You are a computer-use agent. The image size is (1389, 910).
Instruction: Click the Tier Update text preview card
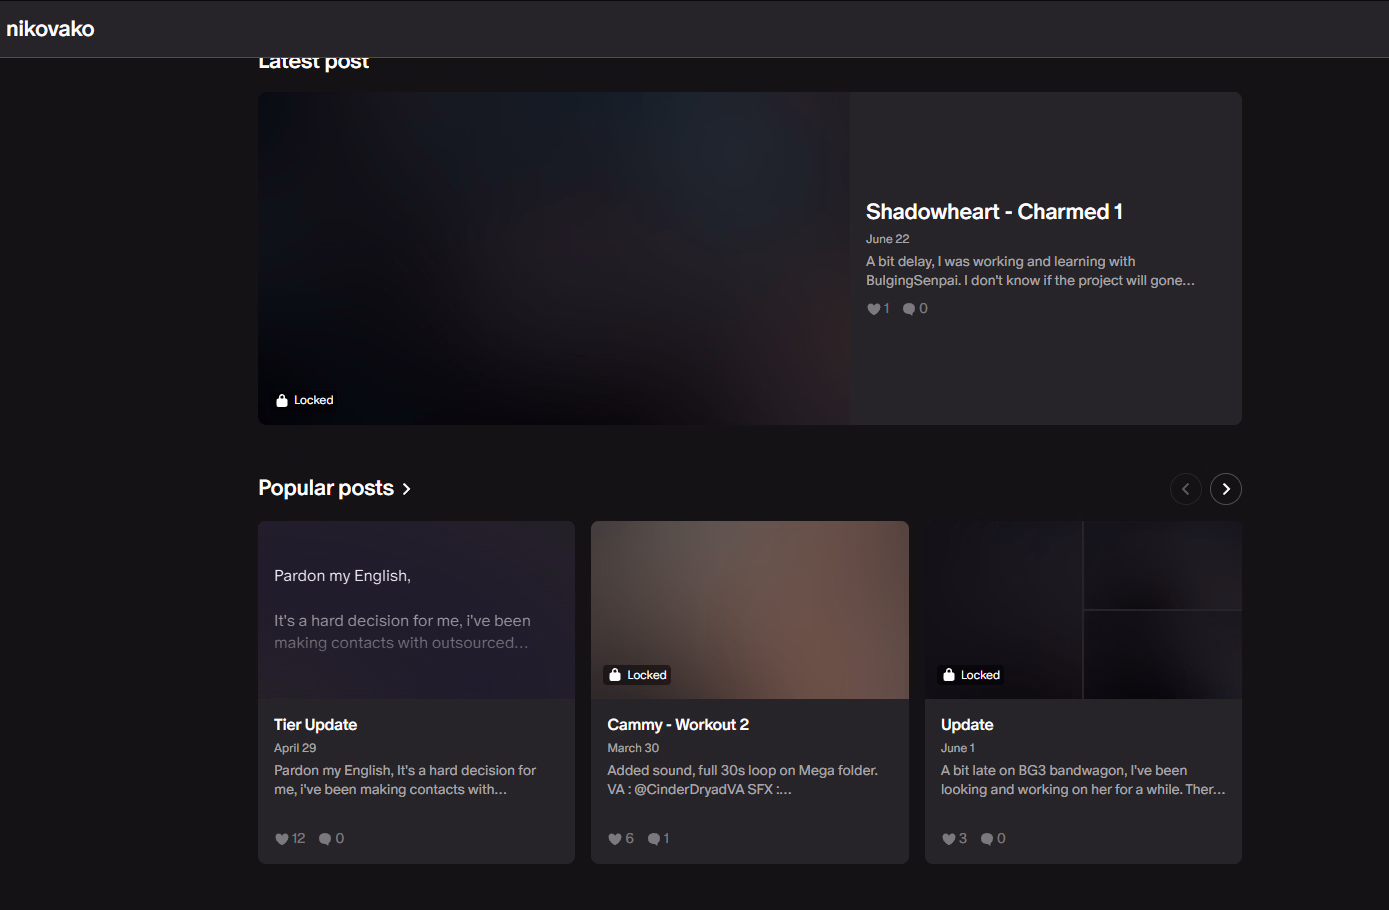(x=416, y=610)
